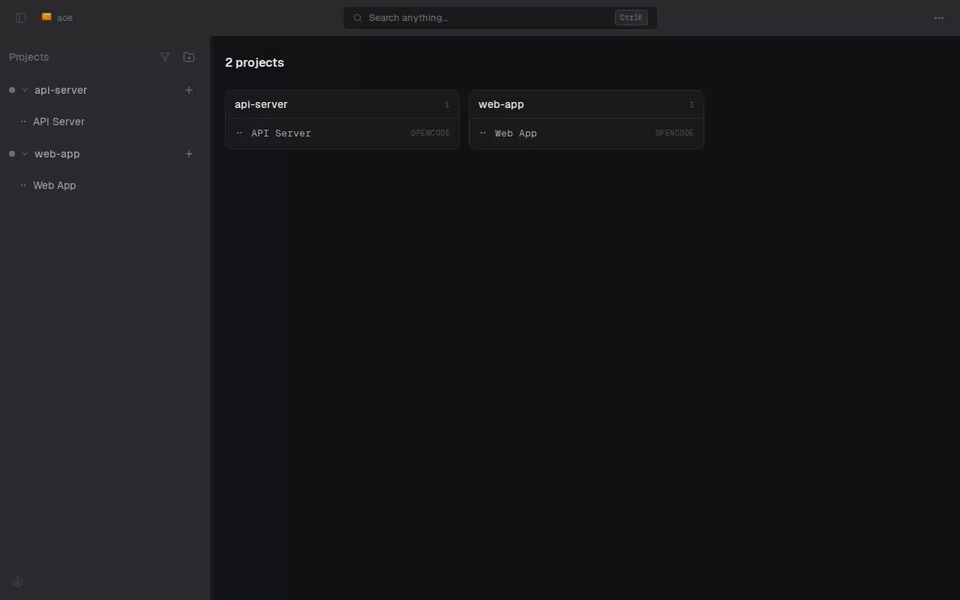Click the session icon on the Web App card row
This screenshot has height=600, width=960.
pyautogui.click(x=482, y=132)
